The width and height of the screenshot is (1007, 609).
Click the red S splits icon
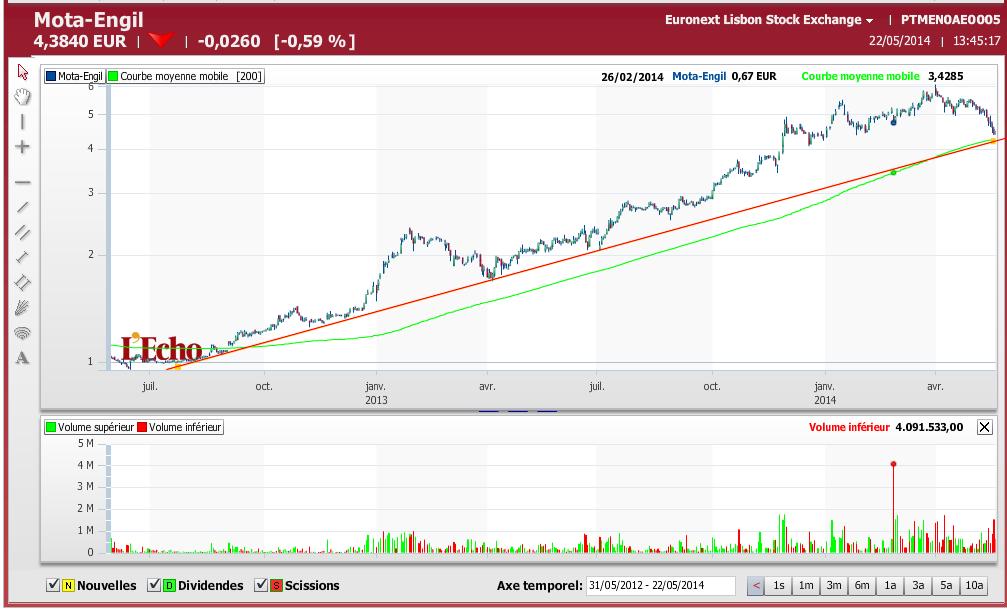pos(276,585)
